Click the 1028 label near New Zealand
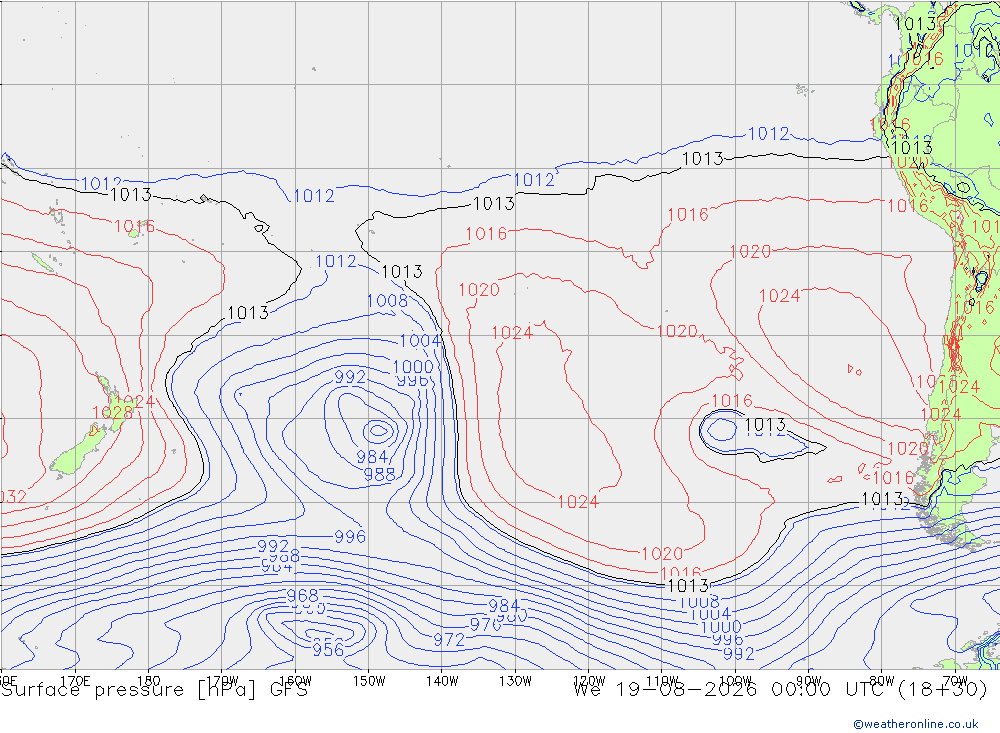 (x=112, y=413)
